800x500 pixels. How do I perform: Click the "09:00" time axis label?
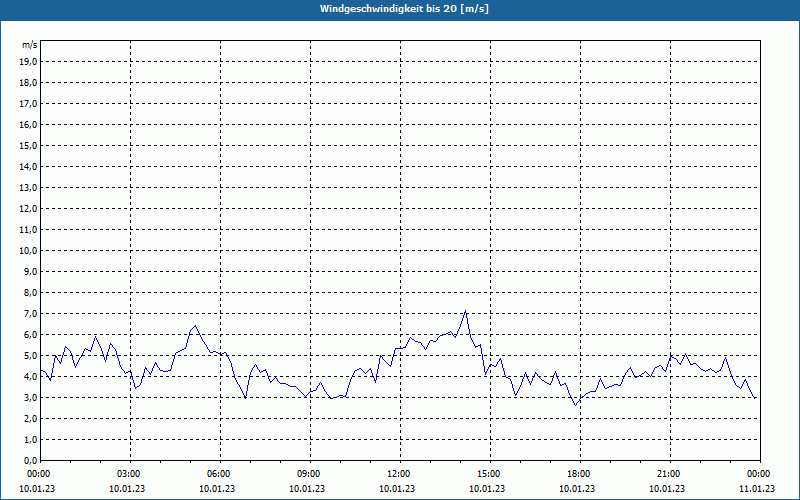pyautogui.click(x=310, y=474)
